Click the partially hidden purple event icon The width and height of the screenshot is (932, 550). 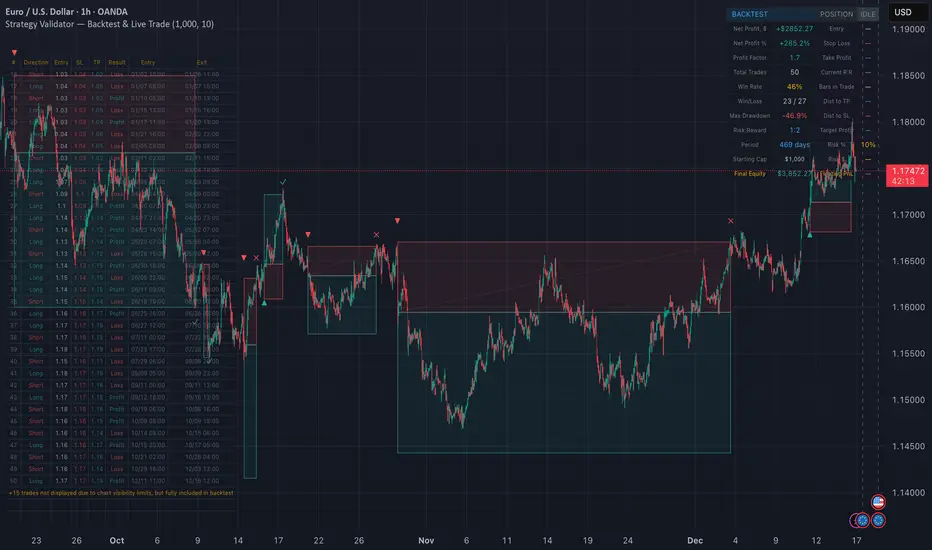853,520
